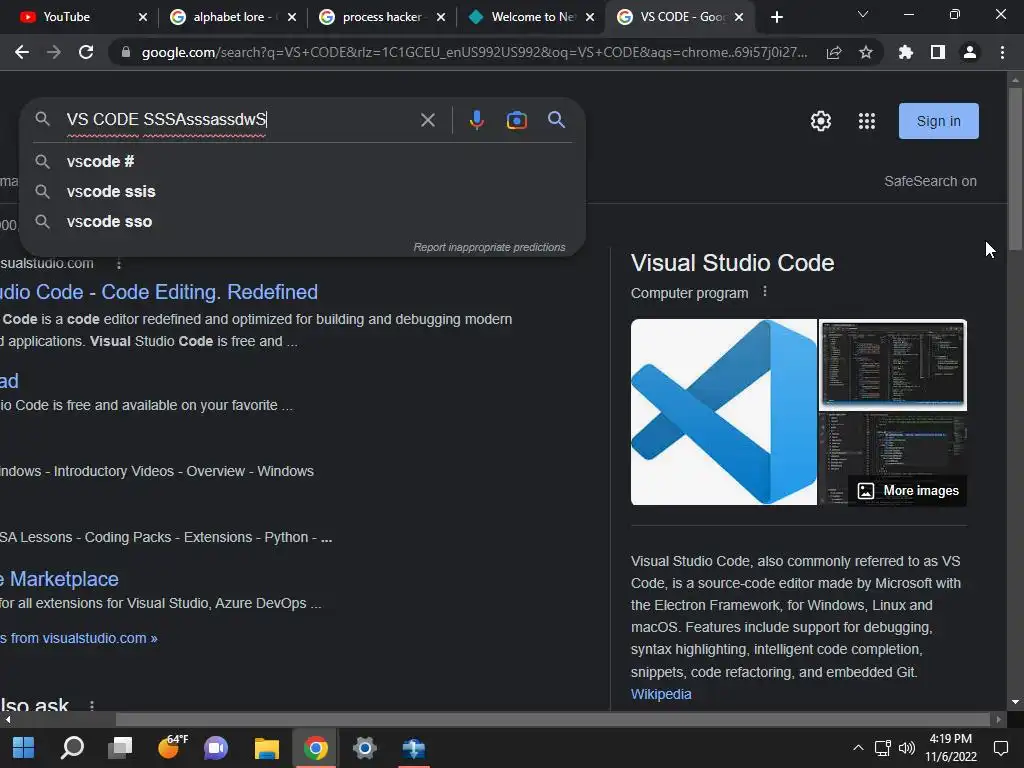Viewport: 1024px width, 768px height.
Task: Open the Chrome three-dot menu
Action: pos(1002,52)
